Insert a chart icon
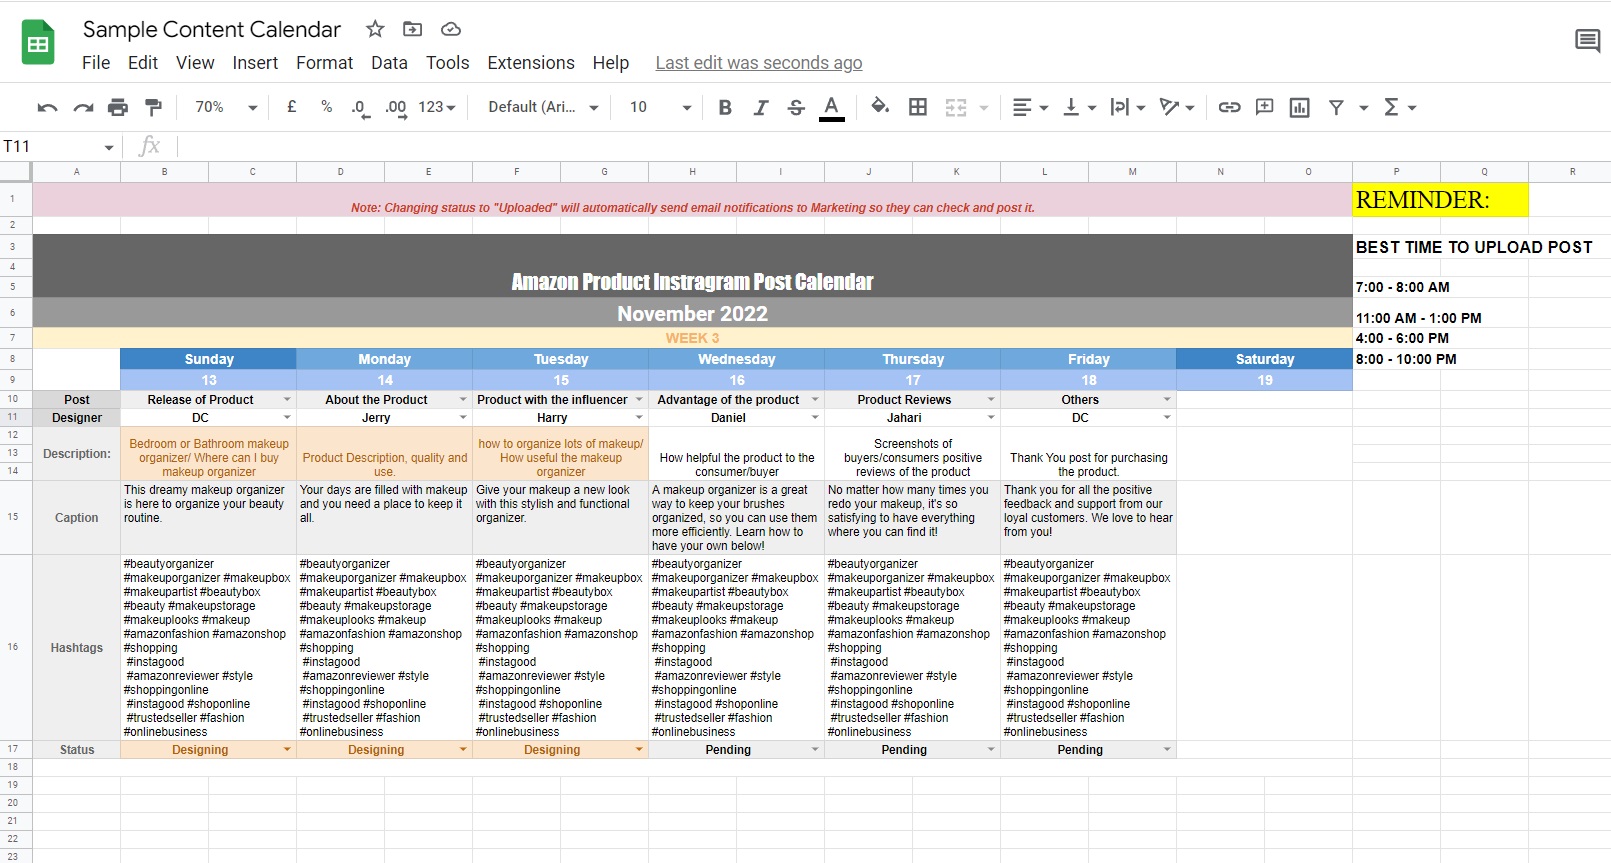Image resolution: width=1611 pixels, height=863 pixels. pos(1299,107)
